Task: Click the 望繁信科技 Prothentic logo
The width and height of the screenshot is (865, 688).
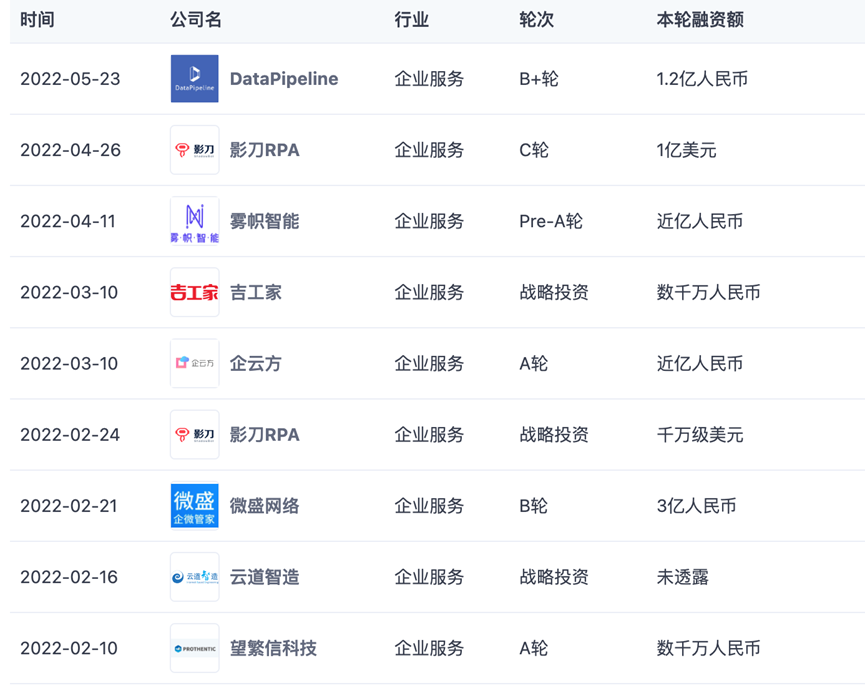Action: pyautogui.click(x=194, y=648)
